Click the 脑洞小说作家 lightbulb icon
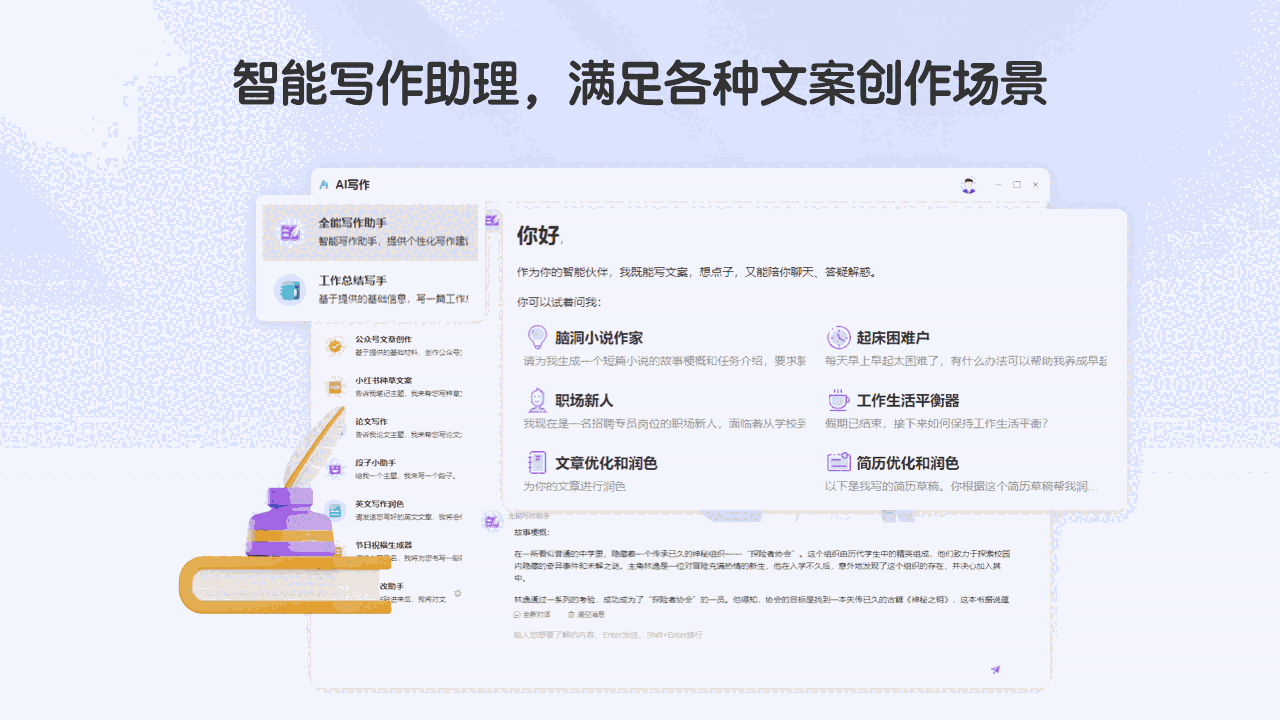1280x720 pixels. click(537, 337)
